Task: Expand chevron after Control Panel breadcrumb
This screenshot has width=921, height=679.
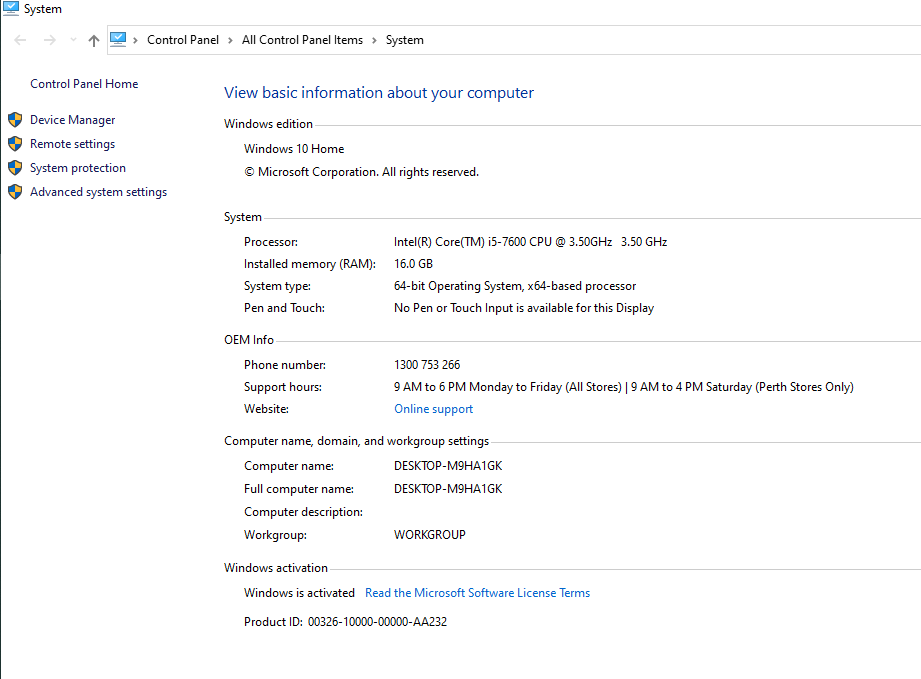Action: (x=230, y=40)
